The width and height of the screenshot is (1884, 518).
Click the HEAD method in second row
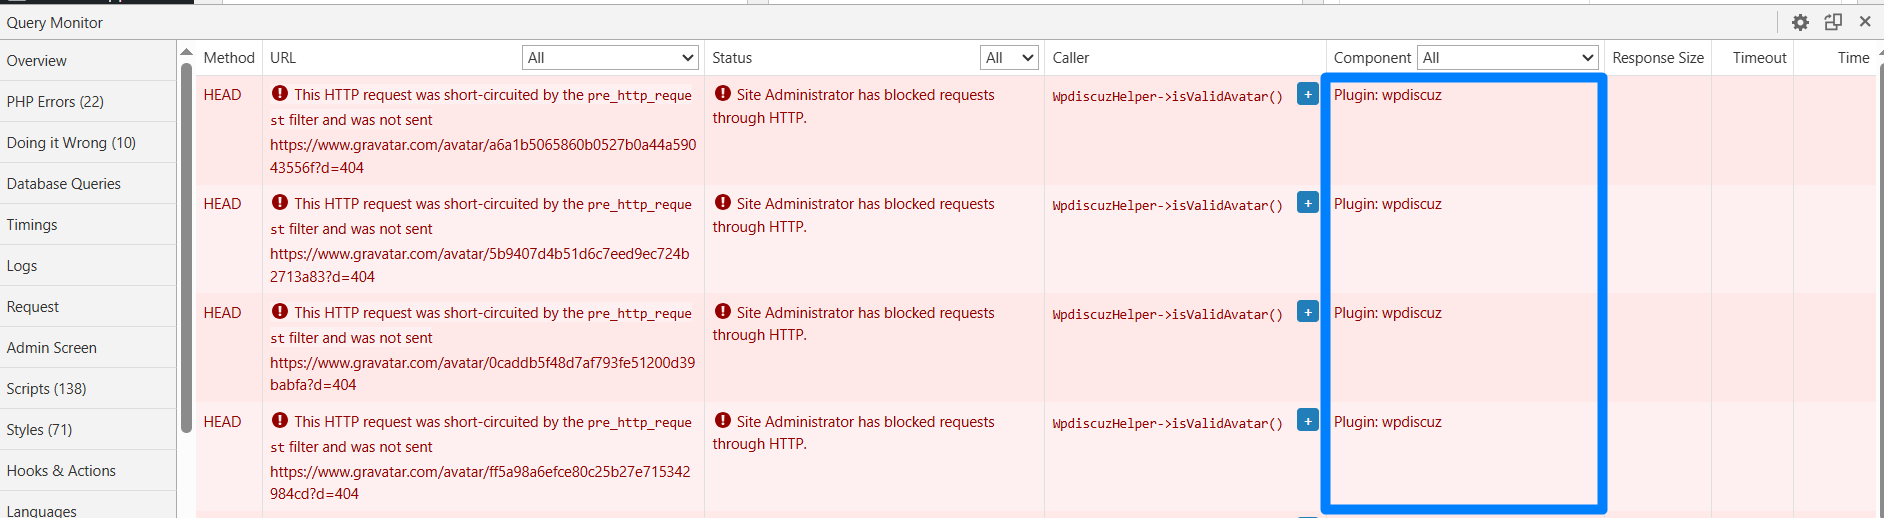(x=222, y=204)
